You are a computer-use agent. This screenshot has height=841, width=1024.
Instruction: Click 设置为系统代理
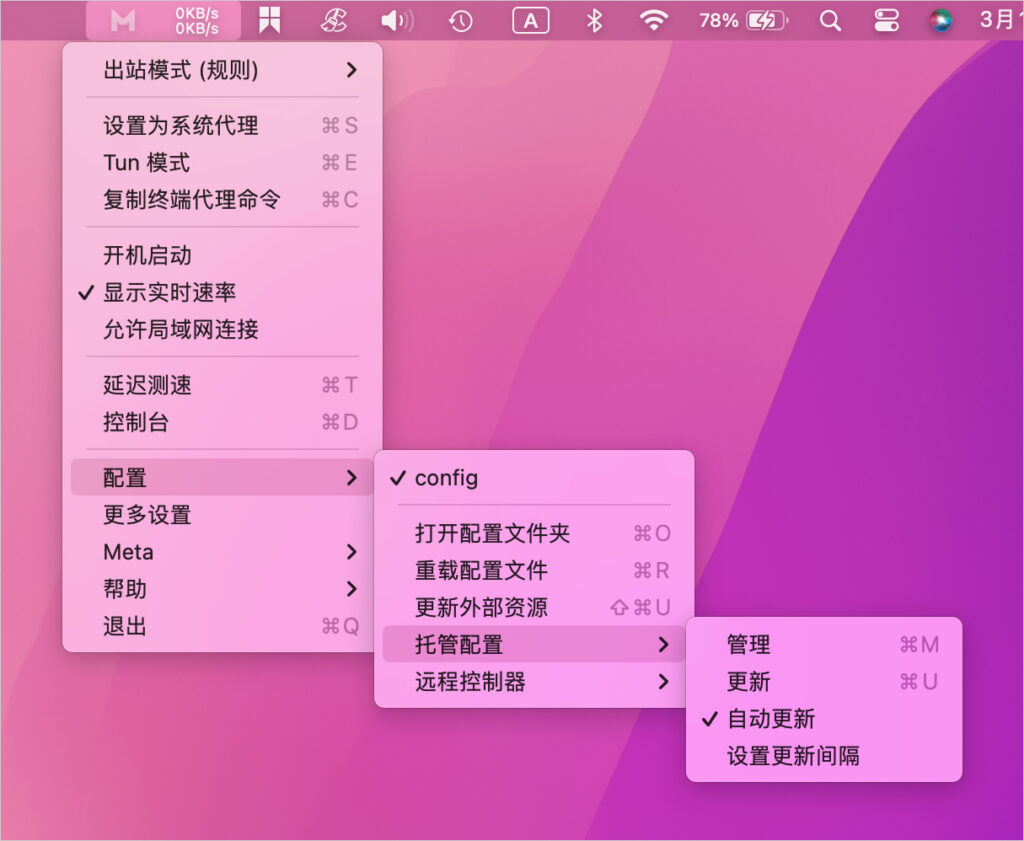181,126
